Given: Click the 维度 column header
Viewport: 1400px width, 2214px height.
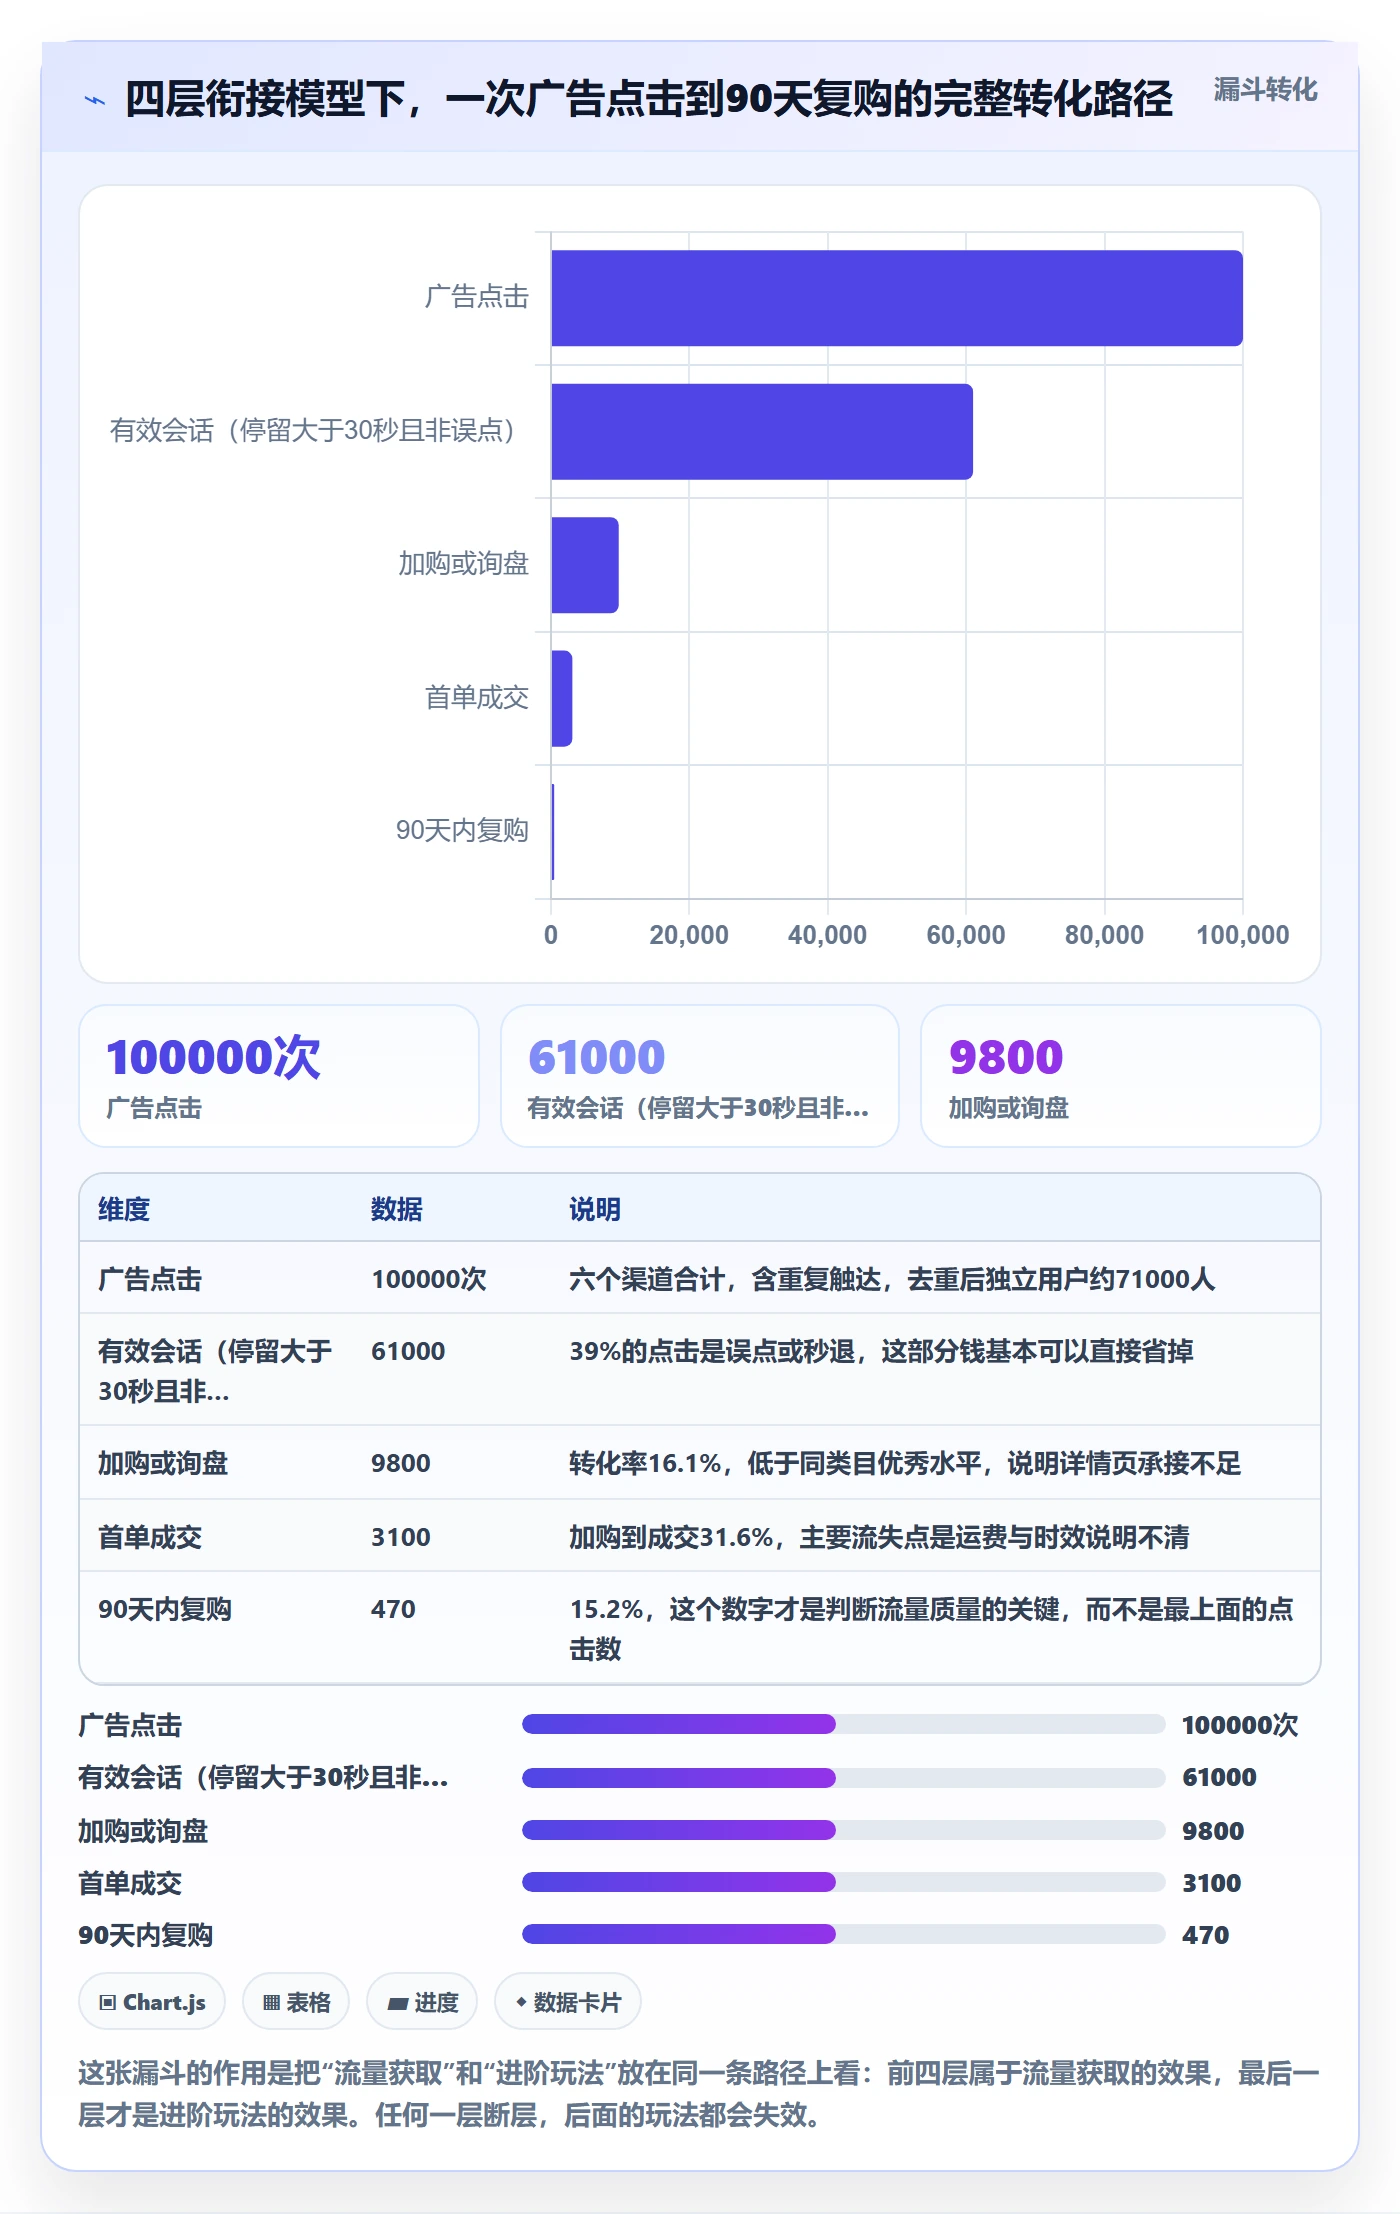Looking at the screenshot, I should (x=124, y=1209).
